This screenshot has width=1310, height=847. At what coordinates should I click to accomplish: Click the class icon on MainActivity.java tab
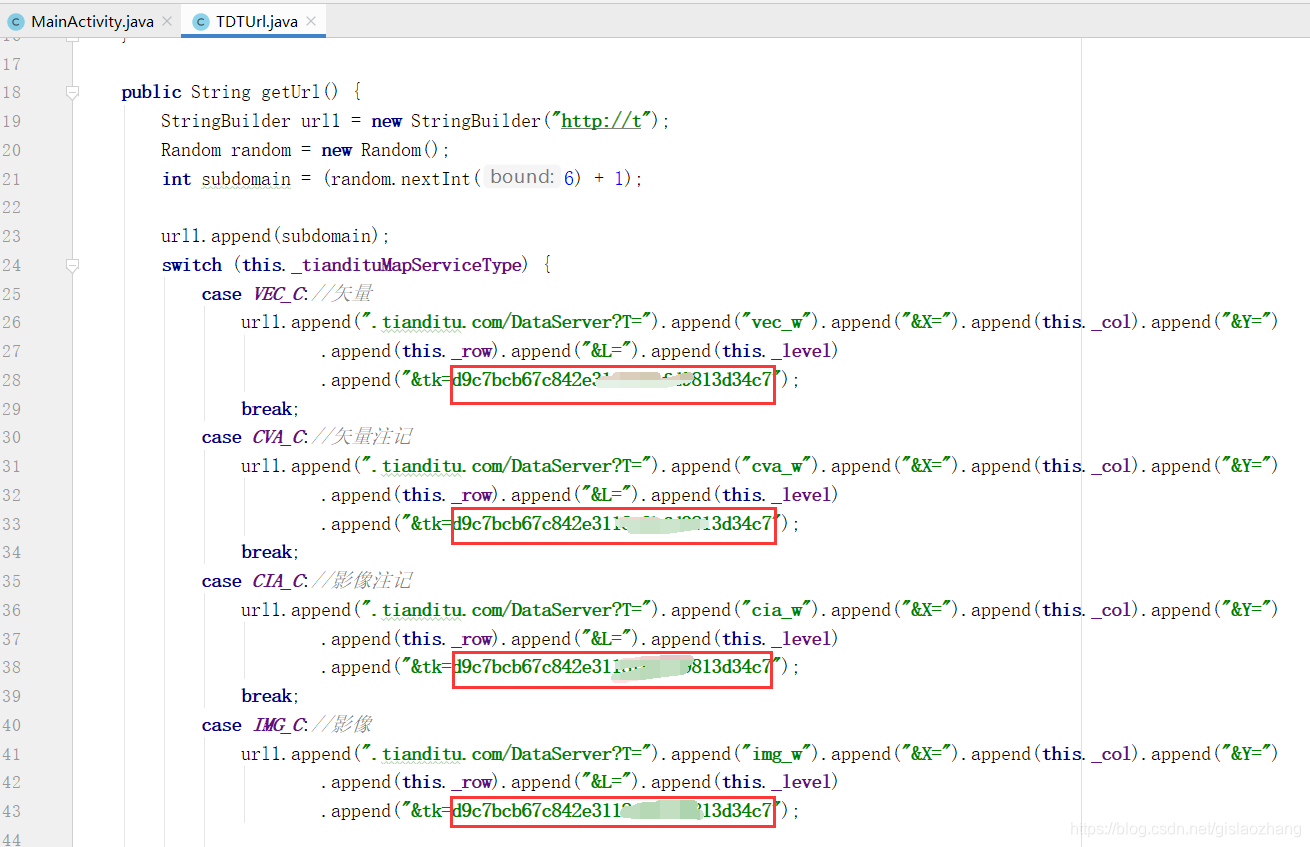16,21
